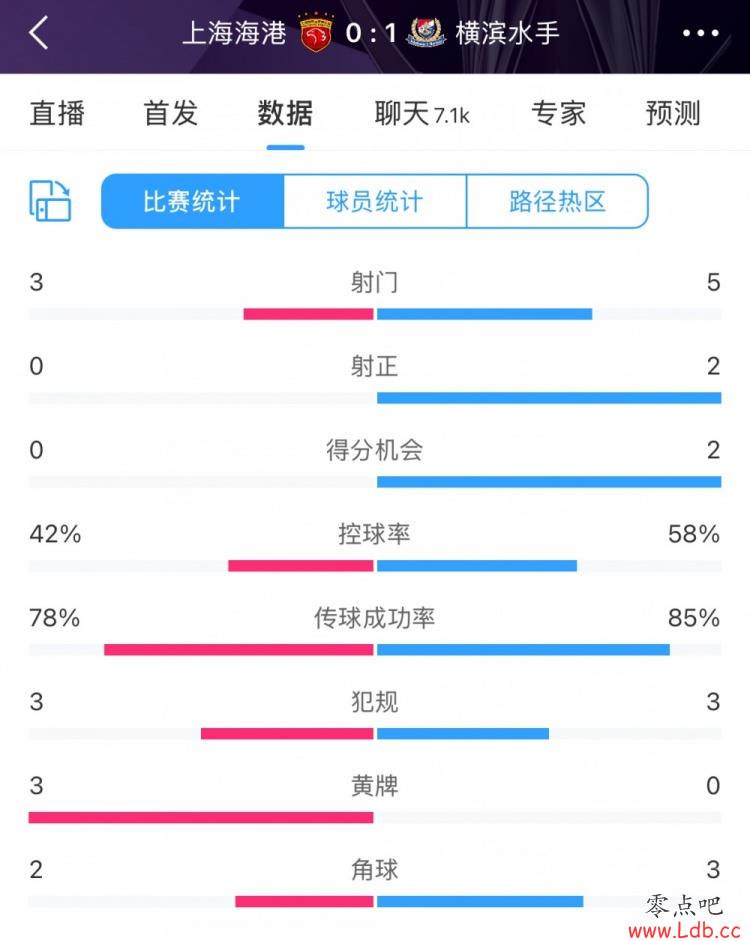This screenshot has height=941, width=750.
Task: Open the 预测 tab
Action: (673, 113)
